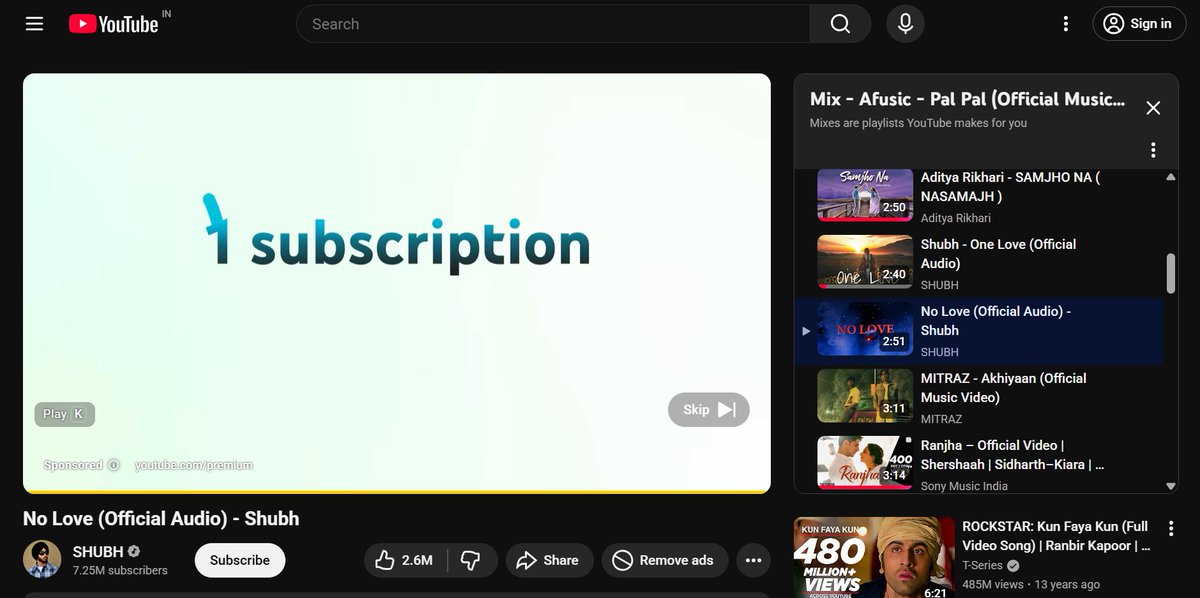Open T-Series channel under Kun Faya Kun

[x=982, y=565]
